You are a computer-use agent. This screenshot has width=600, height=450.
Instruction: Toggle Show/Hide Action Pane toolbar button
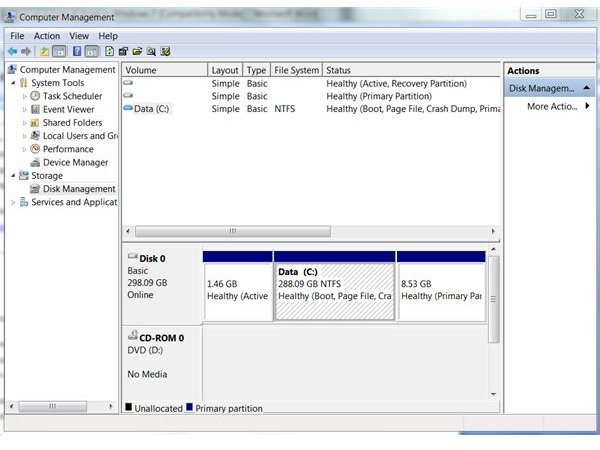coord(92,51)
